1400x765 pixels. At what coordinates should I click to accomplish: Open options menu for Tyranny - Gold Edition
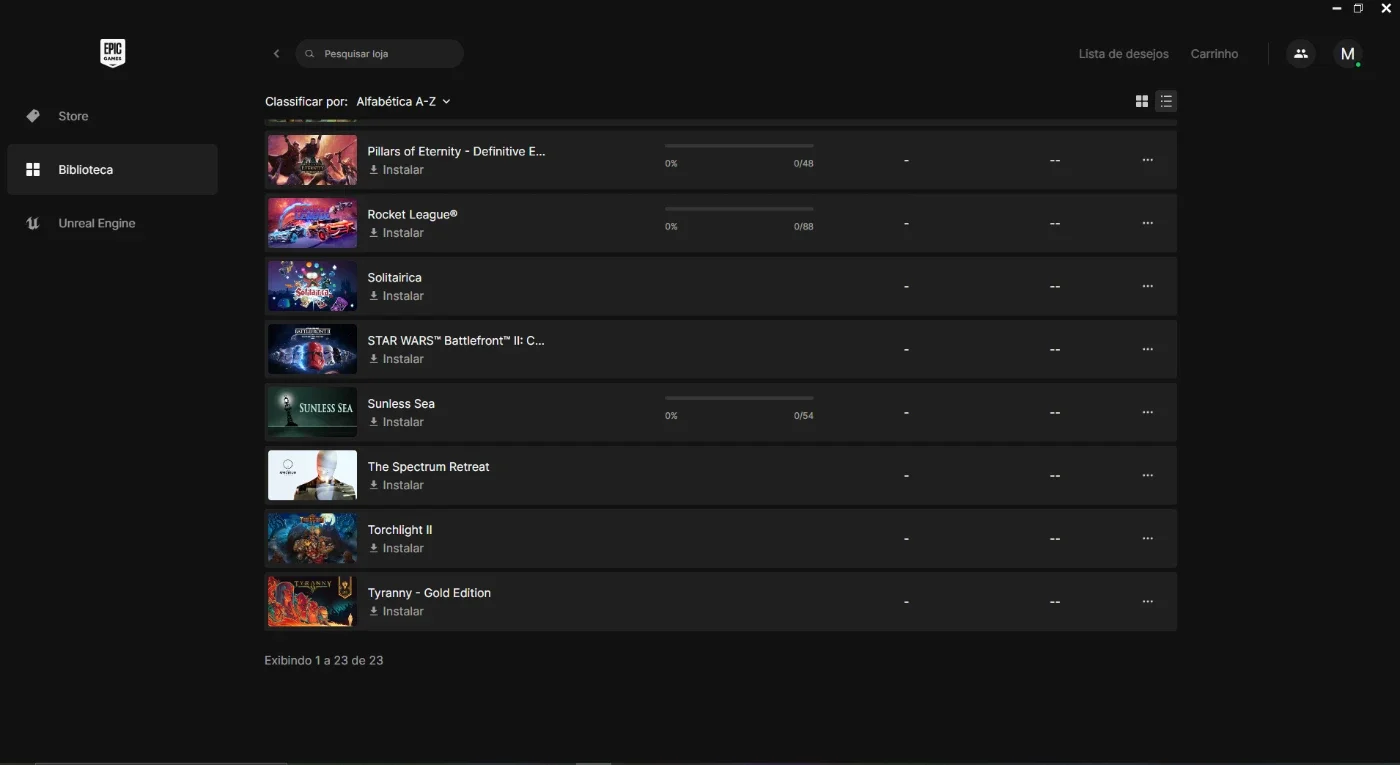pos(1147,601)
